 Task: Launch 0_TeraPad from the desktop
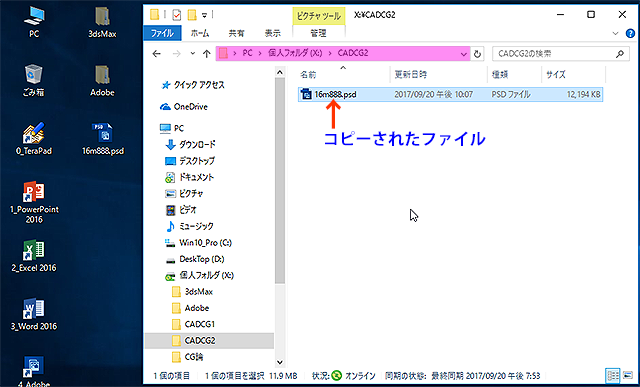pos(34,139)
